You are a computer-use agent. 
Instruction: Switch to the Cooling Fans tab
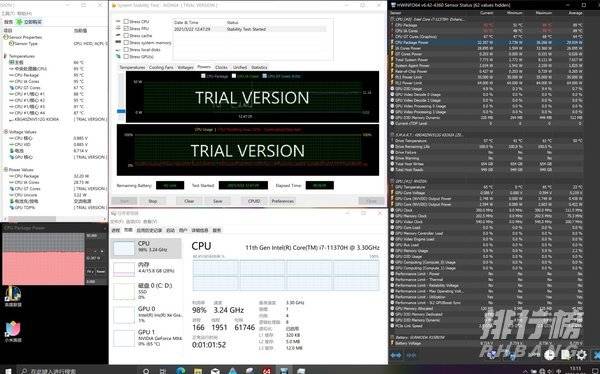161,67
